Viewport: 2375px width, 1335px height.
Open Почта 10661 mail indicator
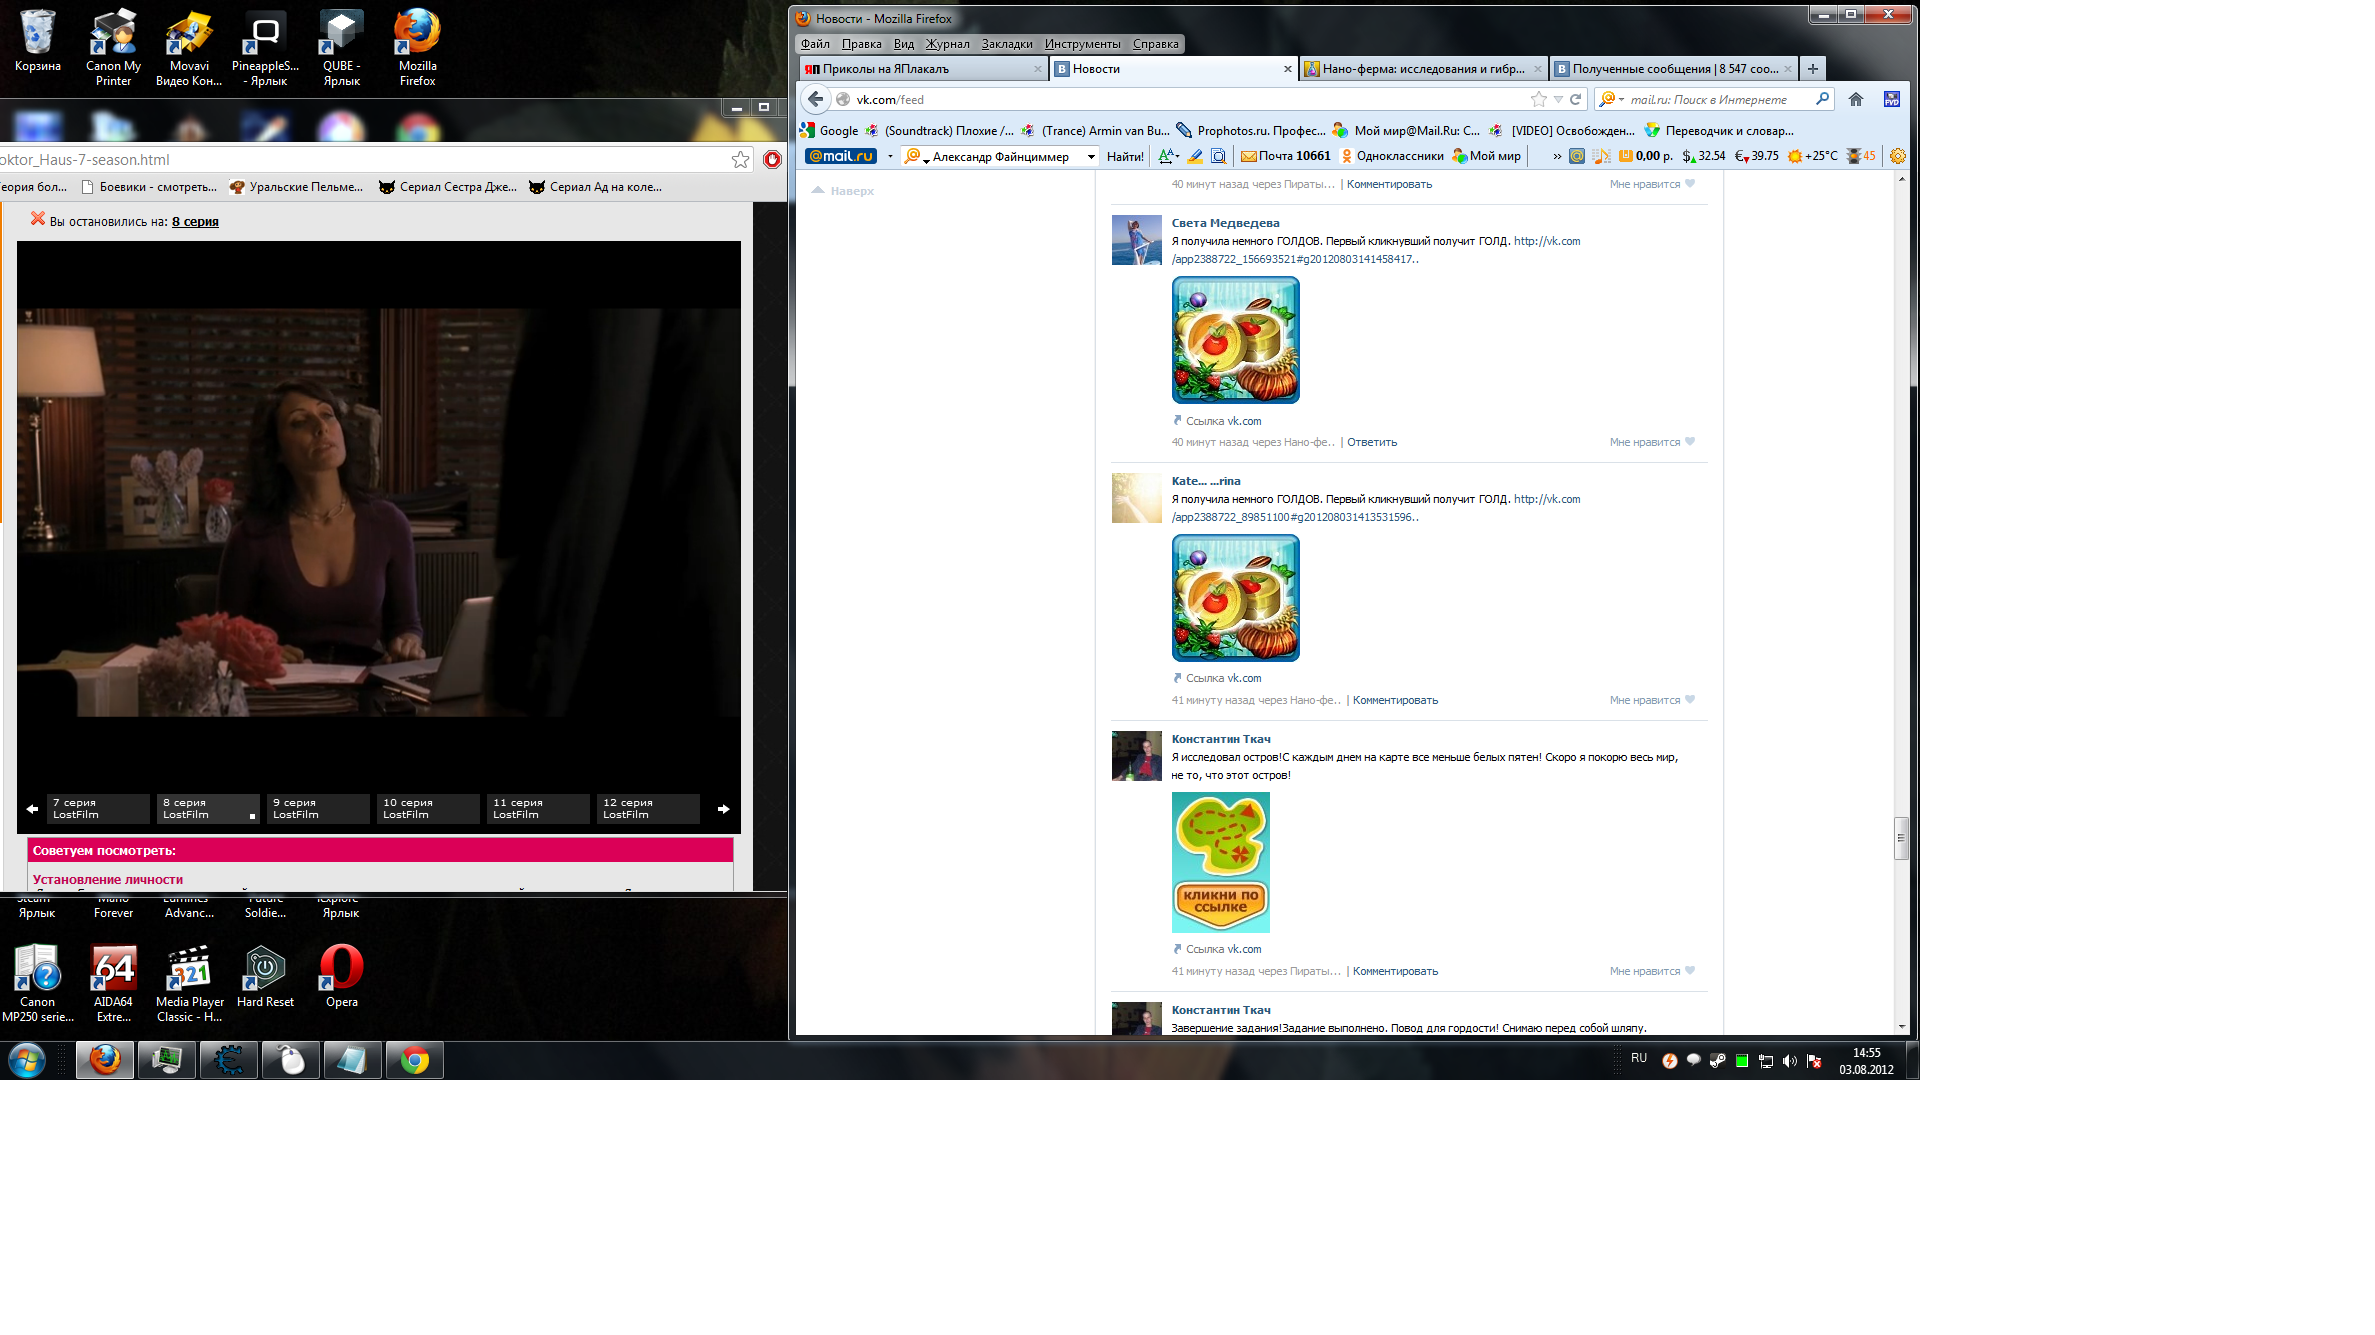pyautogui.click(x=1286, y=156)
